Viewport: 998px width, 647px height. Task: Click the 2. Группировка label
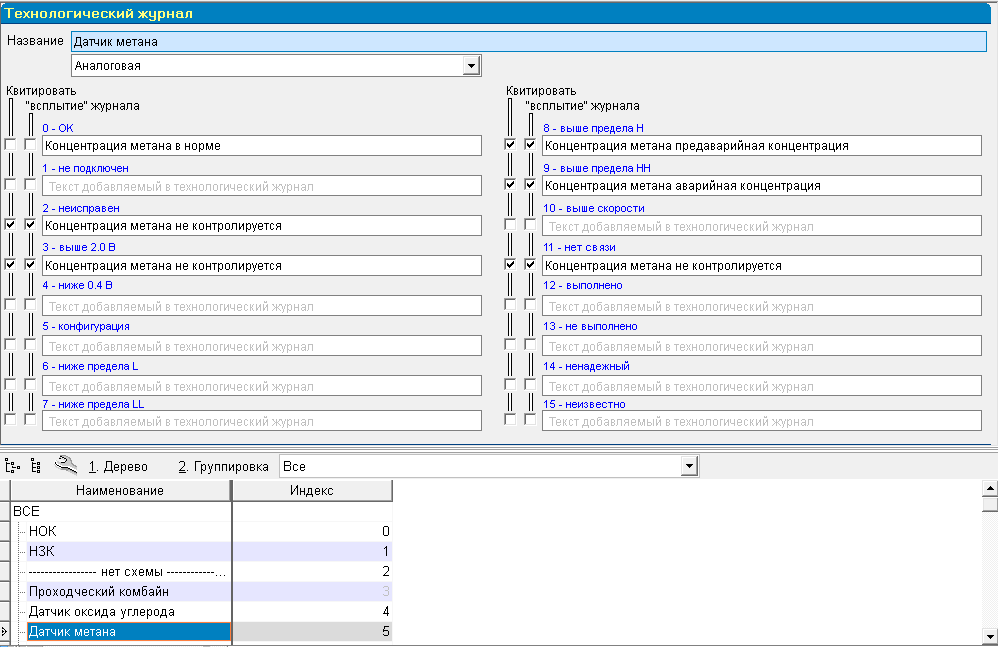pyautogui.click(x=223, y=467)
